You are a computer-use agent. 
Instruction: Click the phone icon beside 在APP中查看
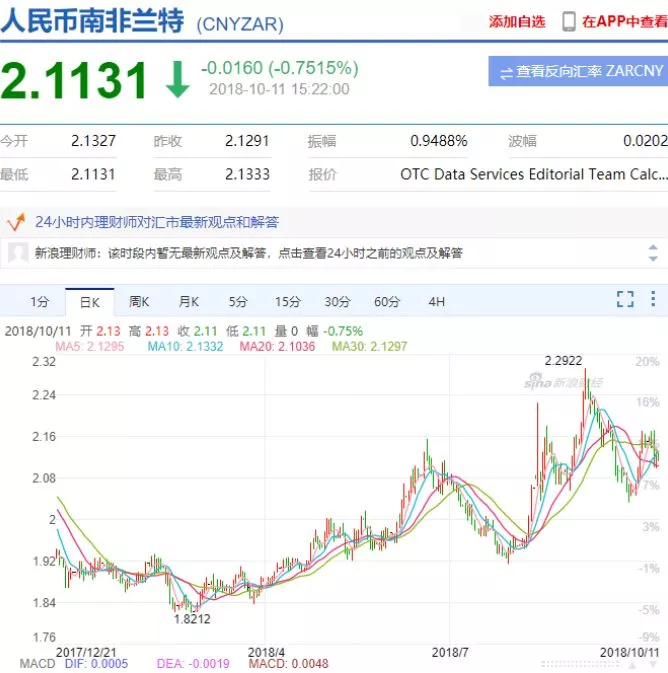[x=569, y=21]
